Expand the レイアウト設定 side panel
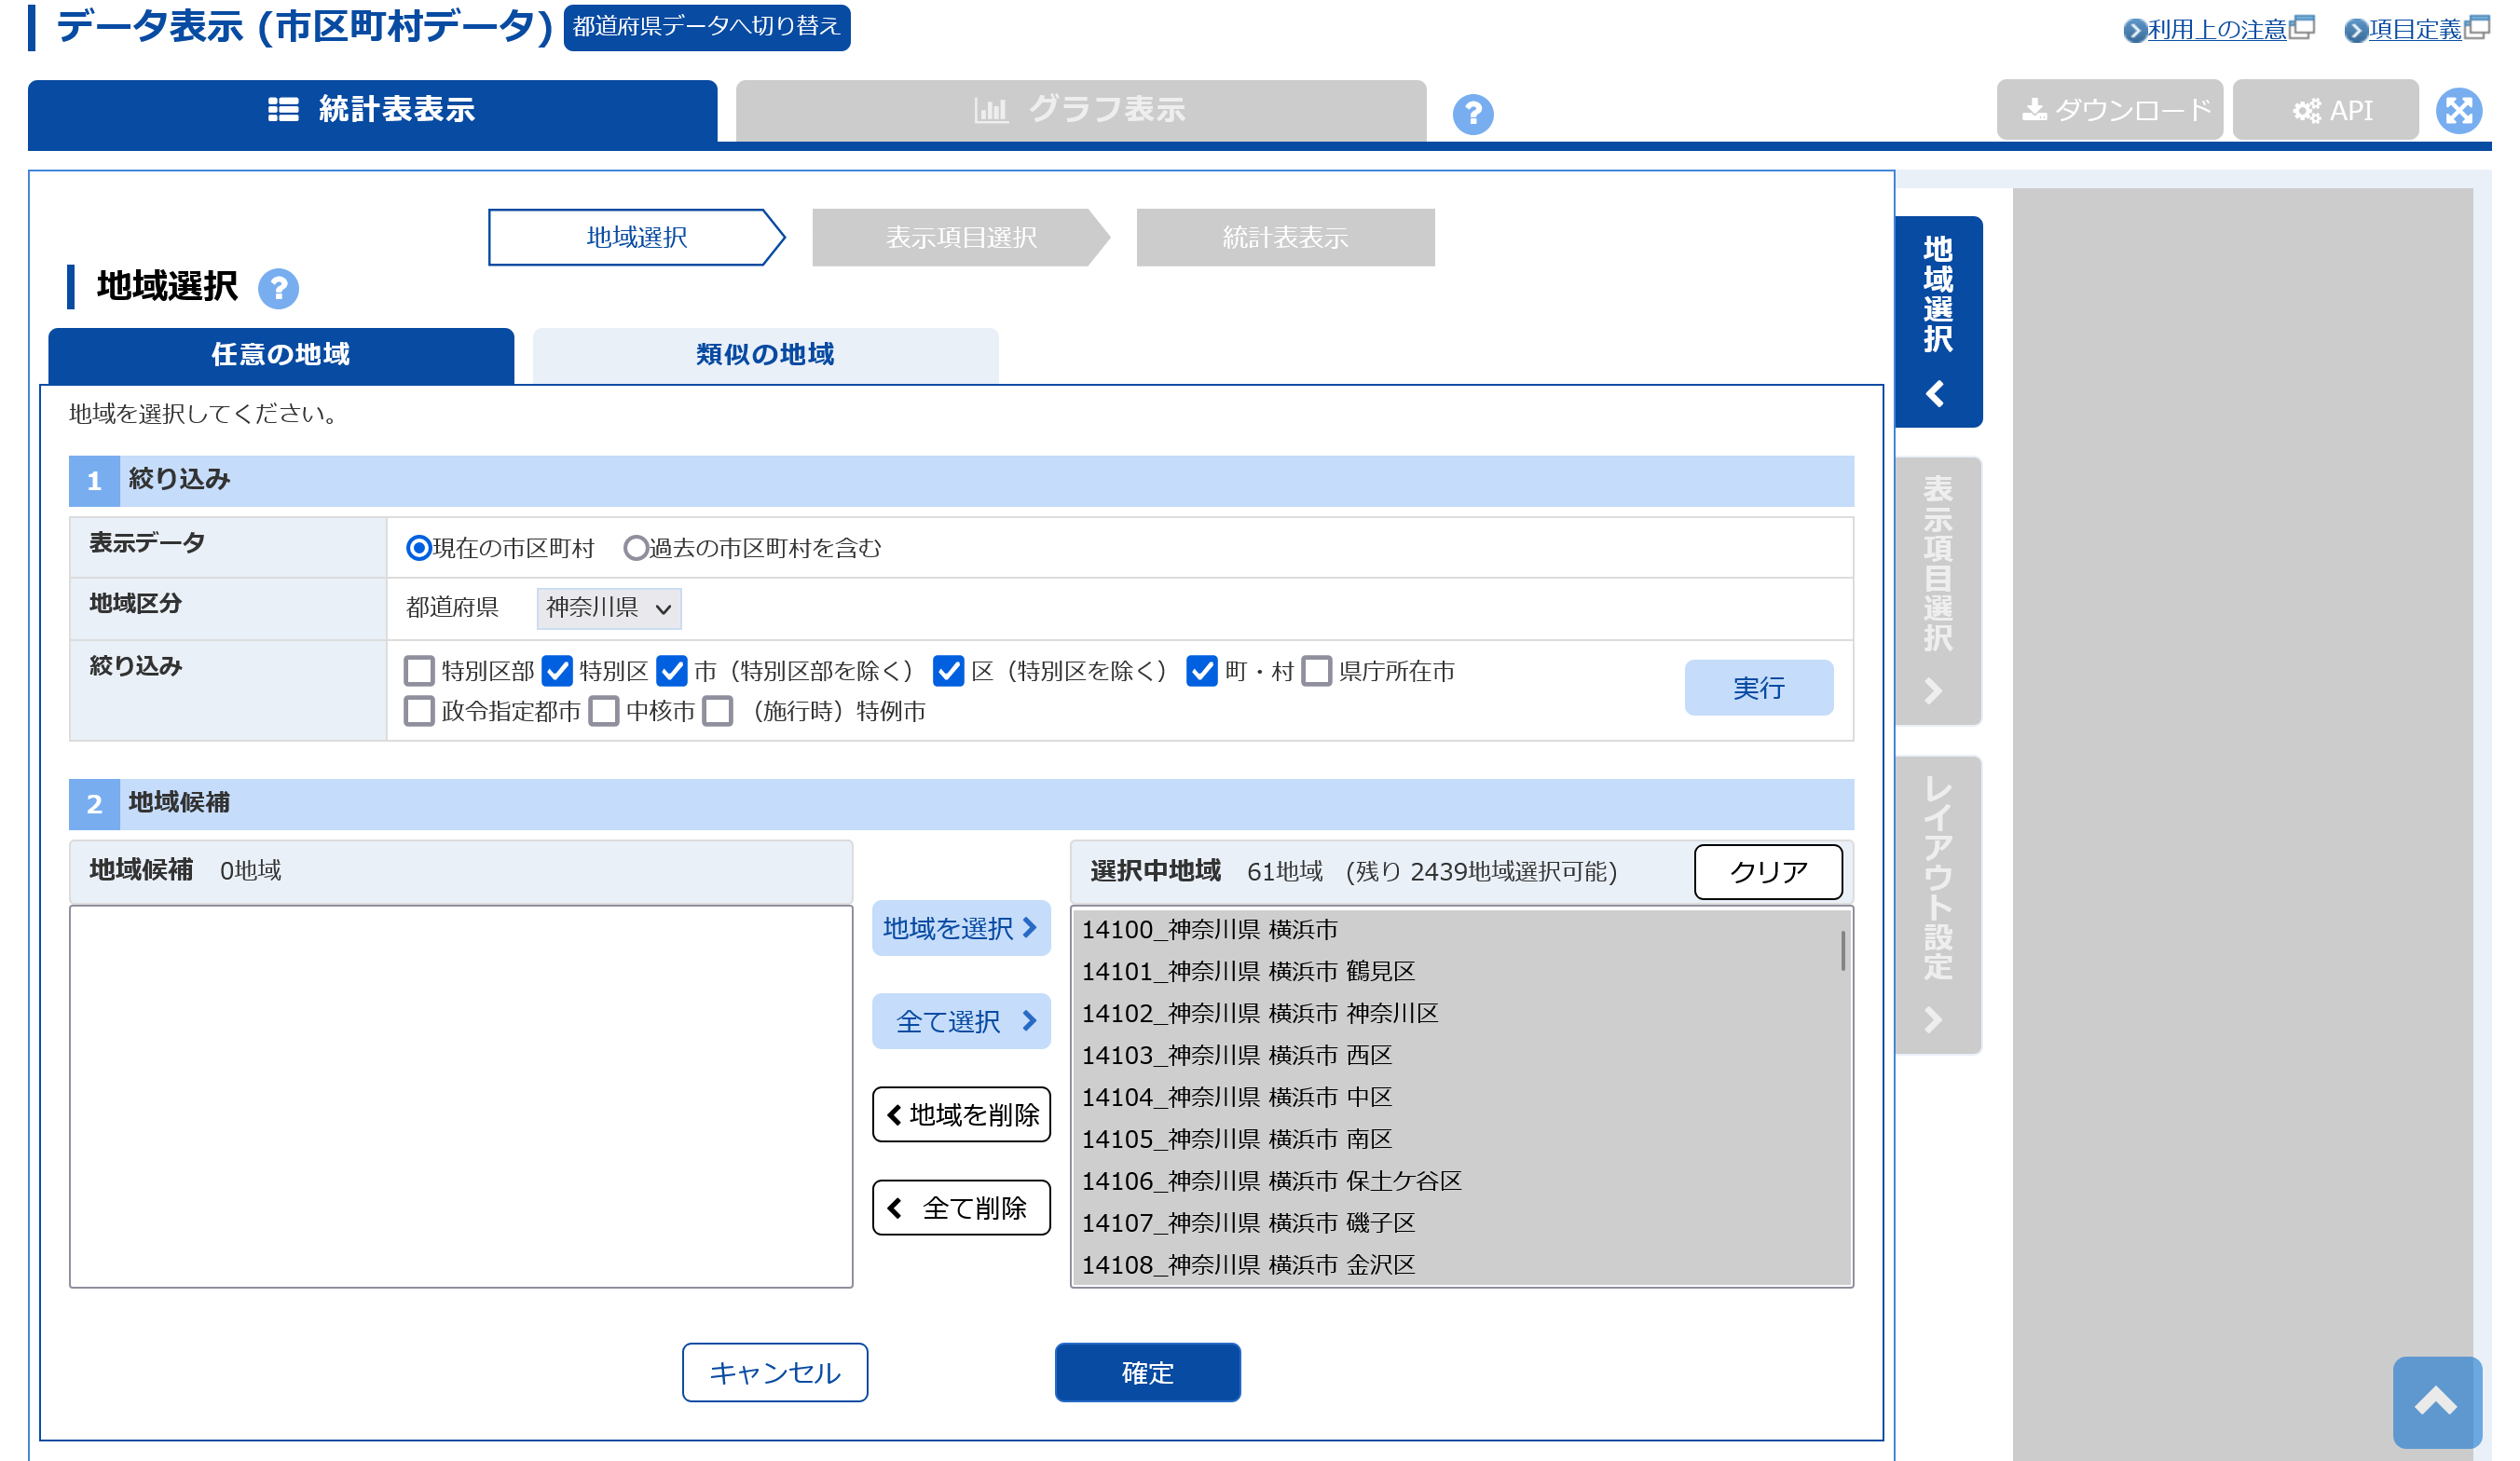The height and width of the screenshot is (1461, 2520). coord(1937,904)
